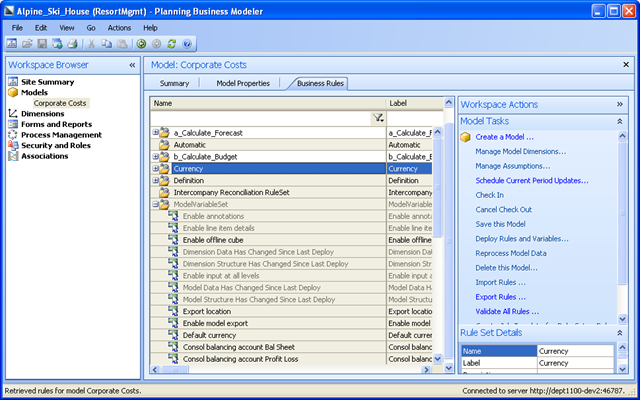
Task: Collapse the ModelVariableSet node
Action: click(156, 204)
